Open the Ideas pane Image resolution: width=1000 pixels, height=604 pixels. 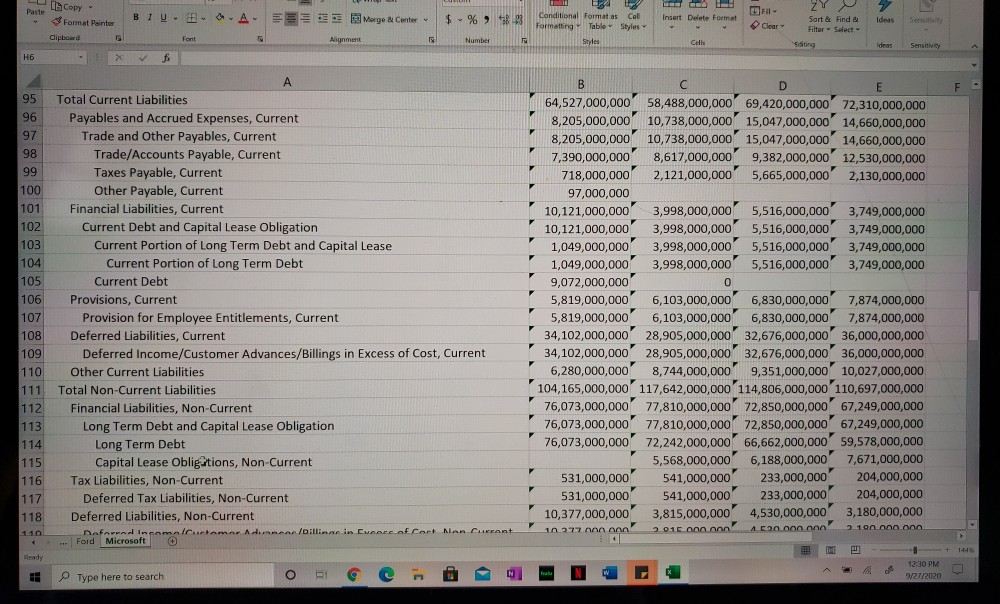[x=885, y=13]
